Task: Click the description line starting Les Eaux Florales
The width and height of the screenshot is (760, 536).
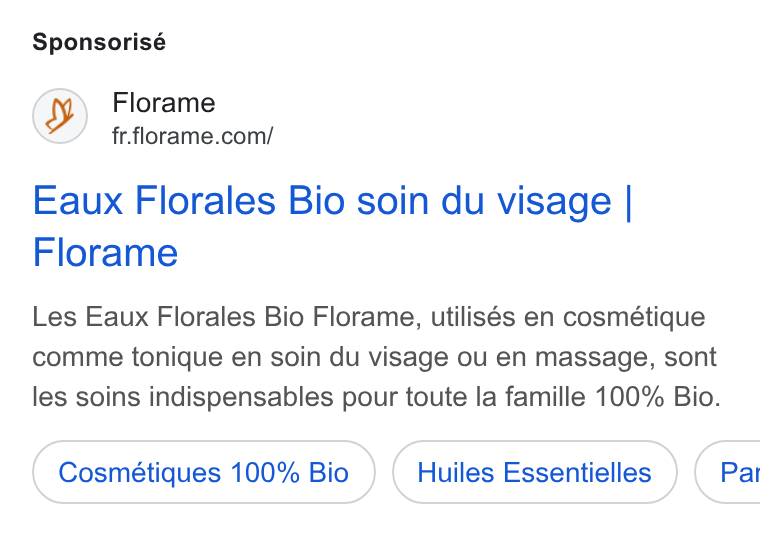Action: pos(369,317)
